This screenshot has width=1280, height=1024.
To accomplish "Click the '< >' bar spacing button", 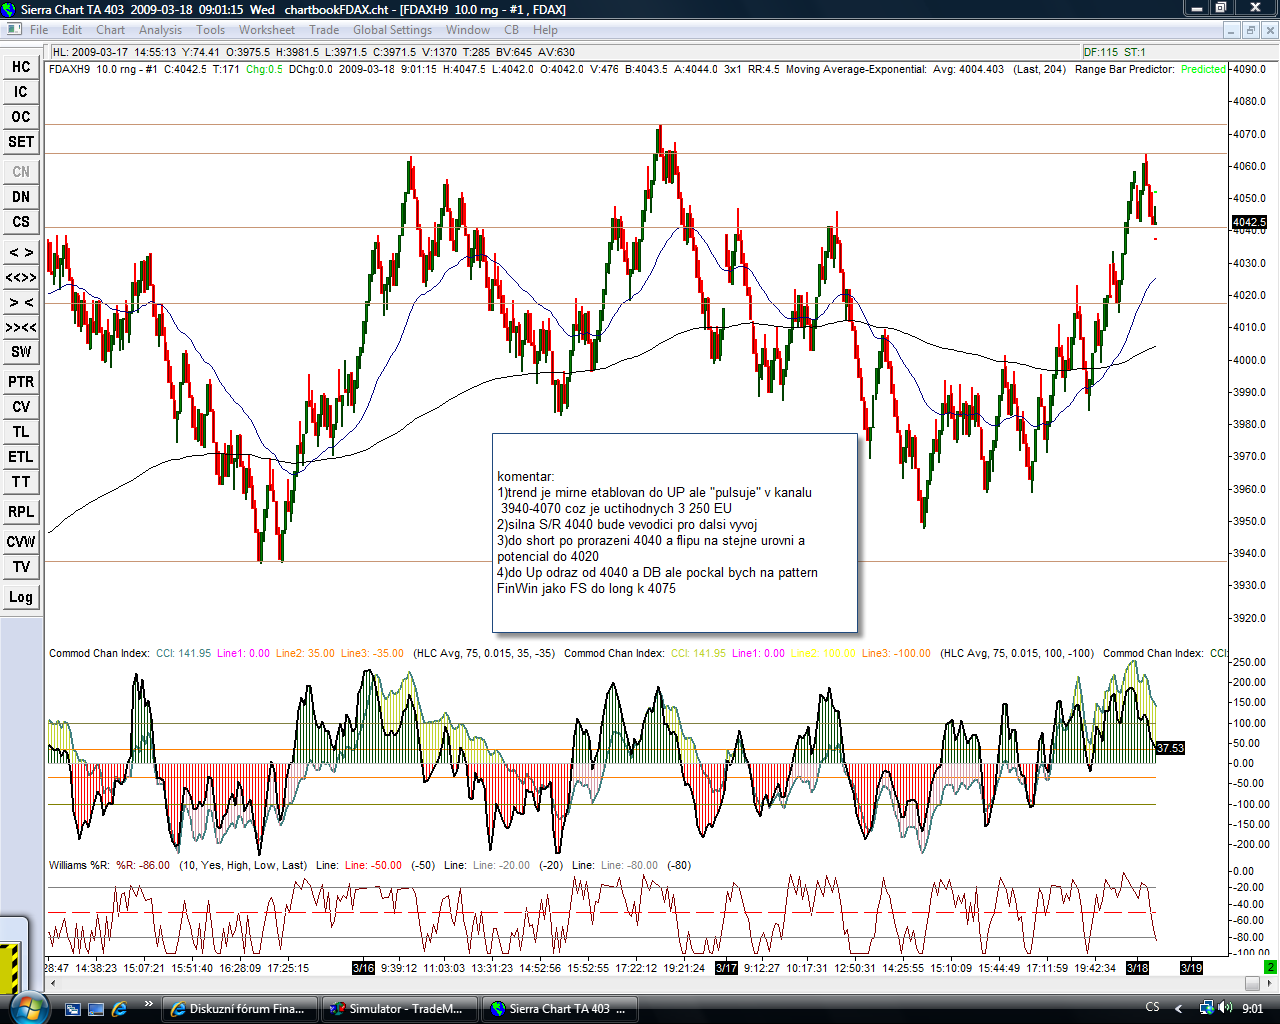I will [x=21, y=252].
